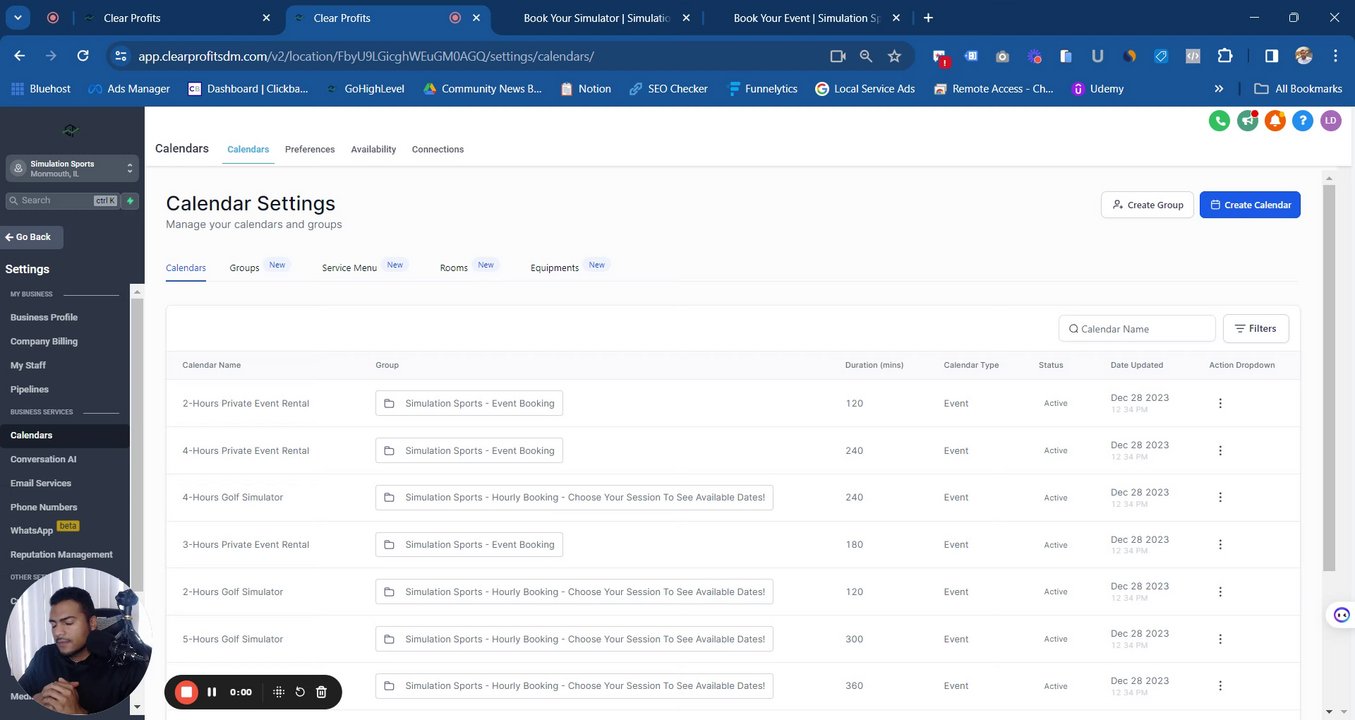Open actions menu for 2-Hours Private Event Rental
1355x720 pixels.
point(1220,403)
